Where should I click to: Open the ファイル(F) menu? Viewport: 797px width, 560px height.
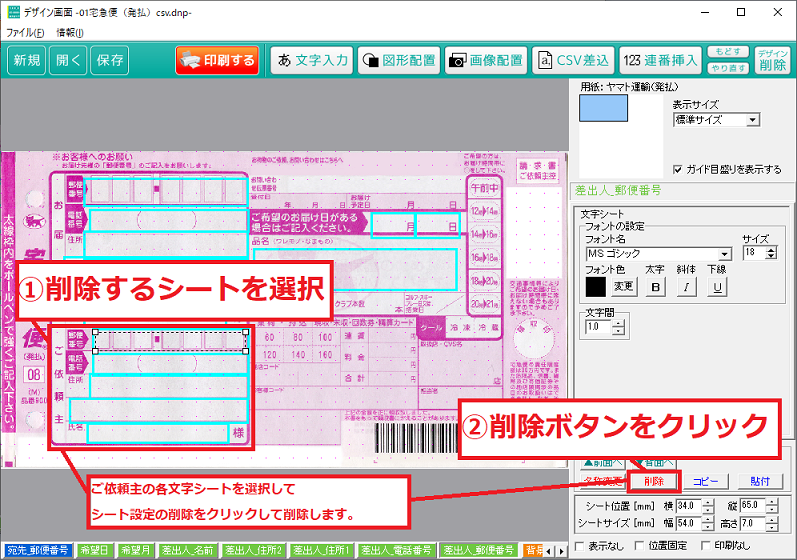[x=25, y=33]
